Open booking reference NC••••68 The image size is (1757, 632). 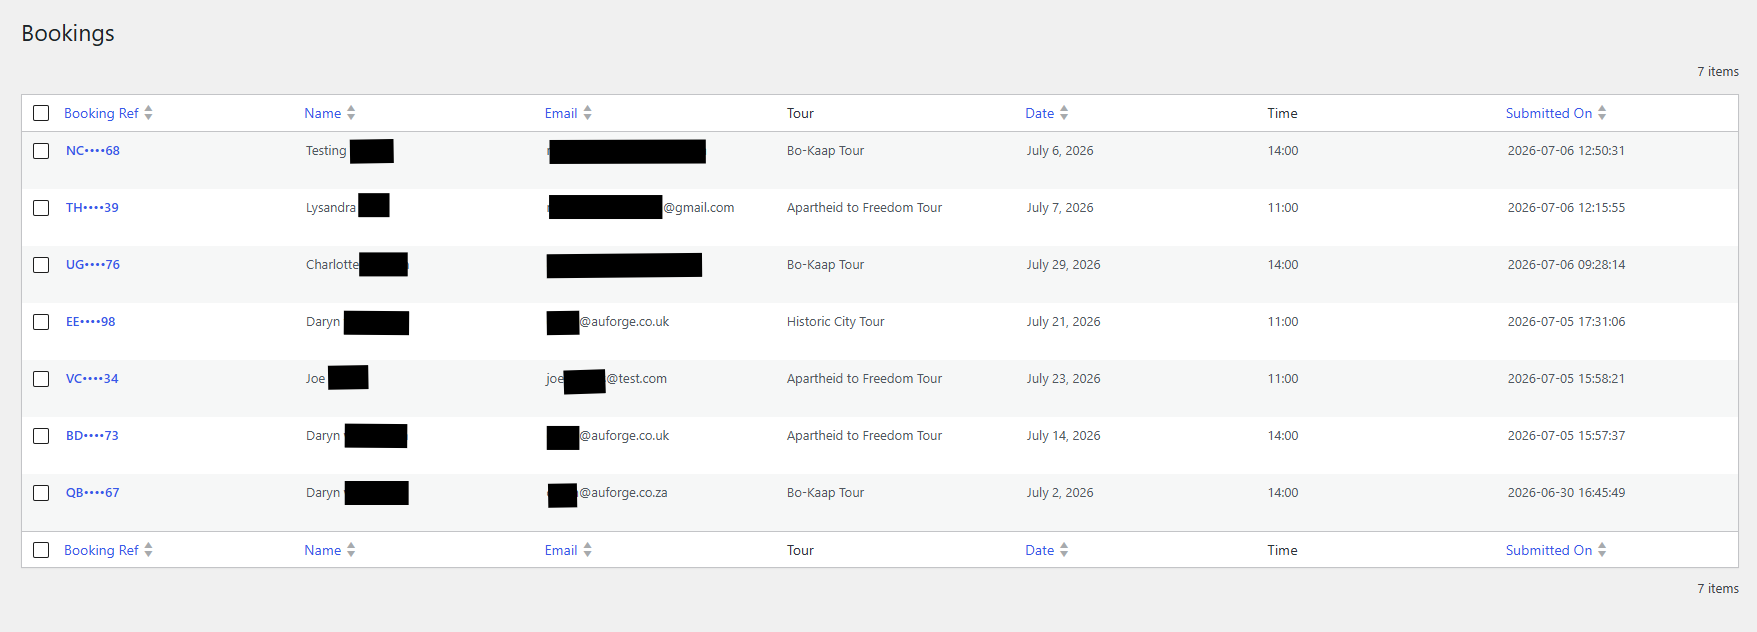tap(93, 151)
